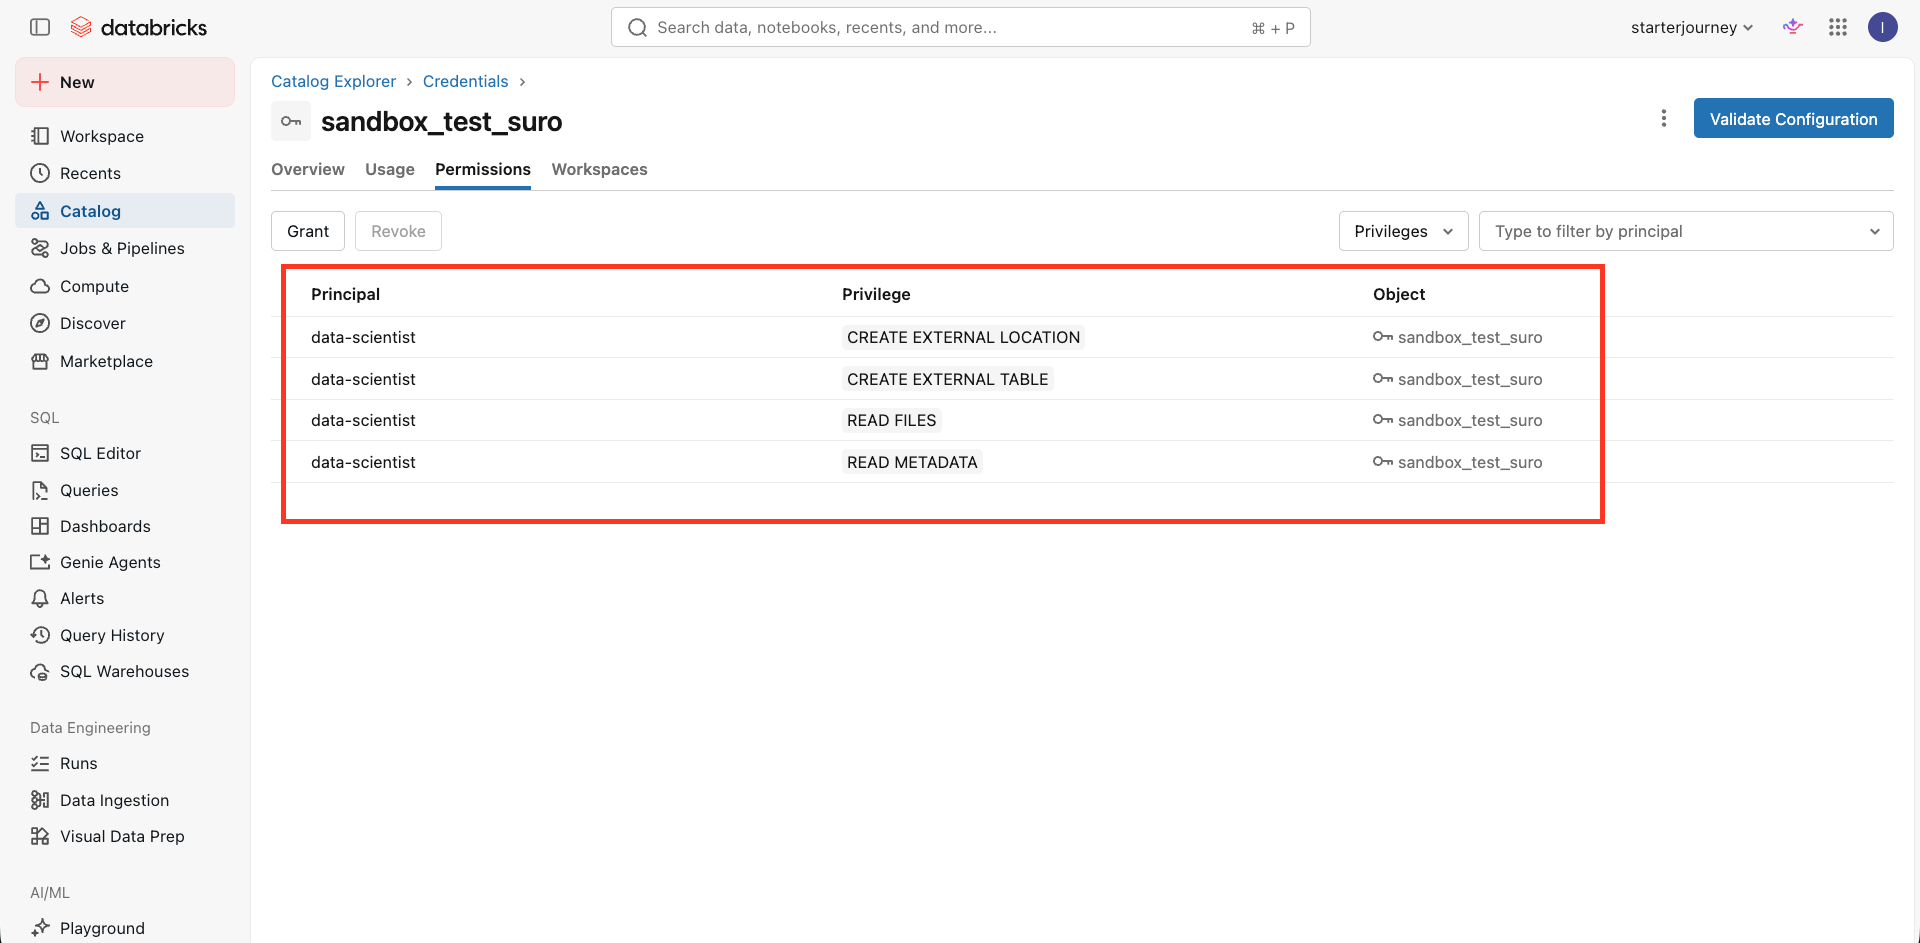Screen dimensions: 1920x943
Task: Open Queries in the sidebar
Action: (125, 490)
